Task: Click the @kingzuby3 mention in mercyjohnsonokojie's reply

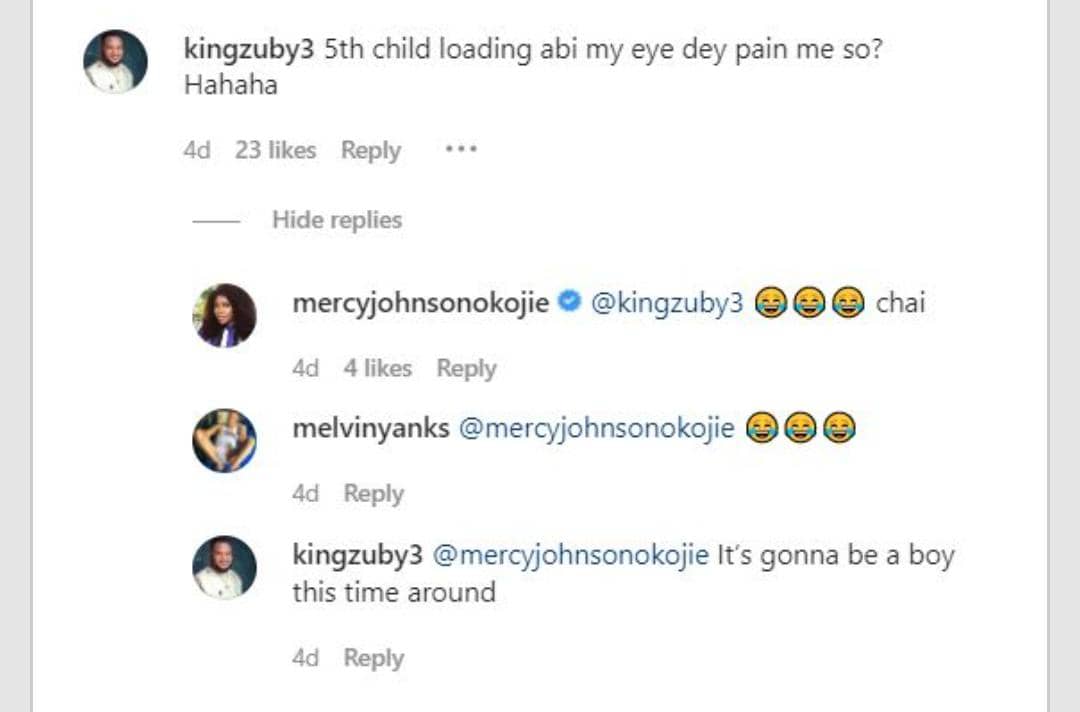Action: [667, 304]
